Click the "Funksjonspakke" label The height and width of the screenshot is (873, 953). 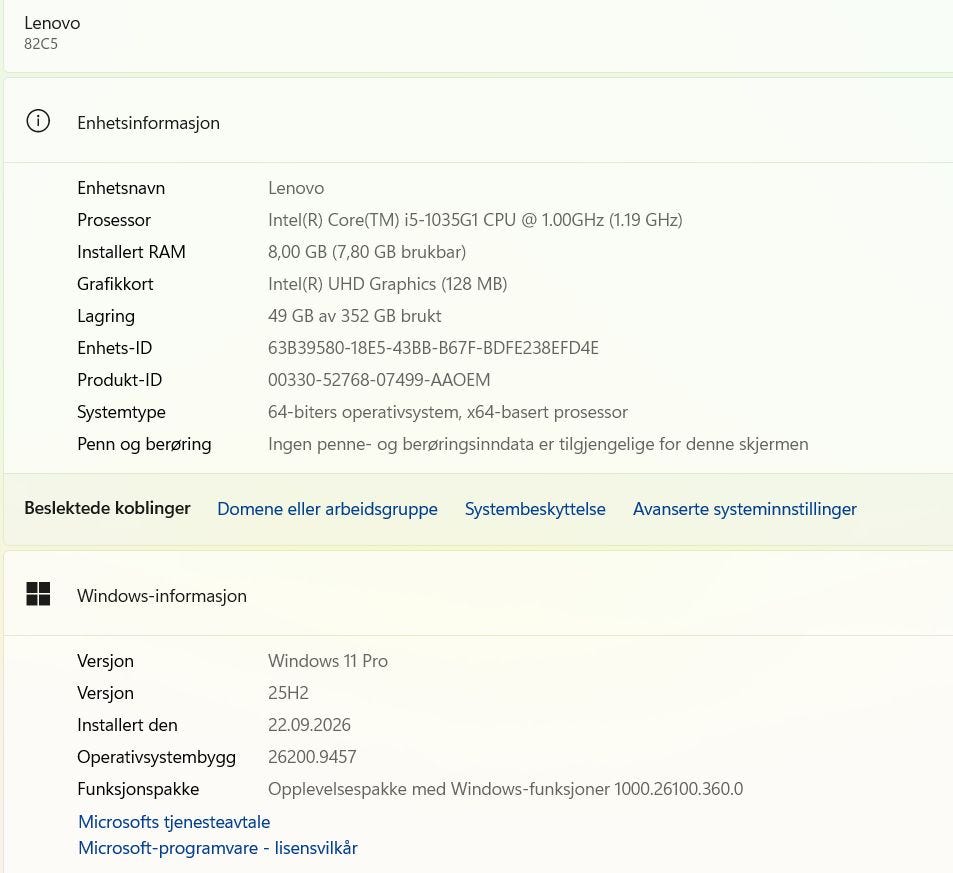pyautogui.click(x=138, y=789)
